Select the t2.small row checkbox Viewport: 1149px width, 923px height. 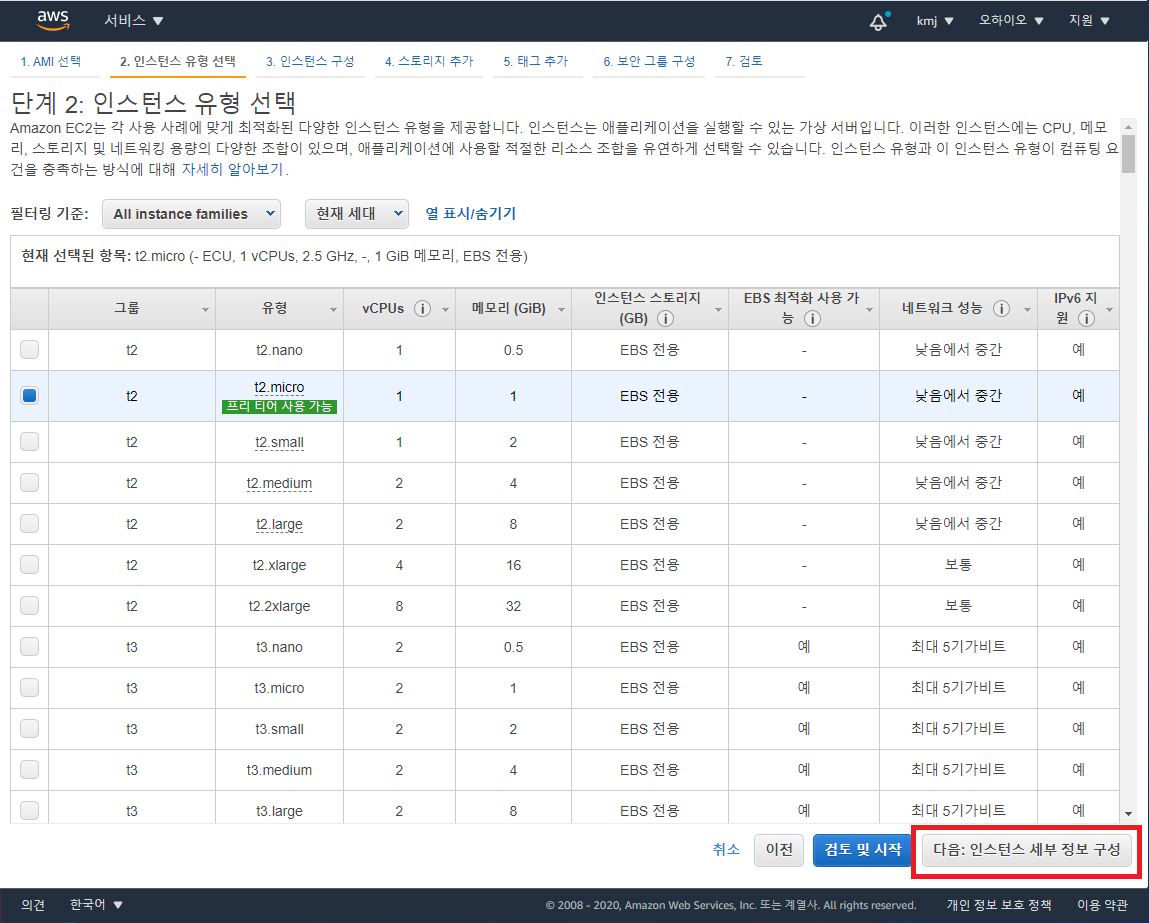click(x=29, y=442)
